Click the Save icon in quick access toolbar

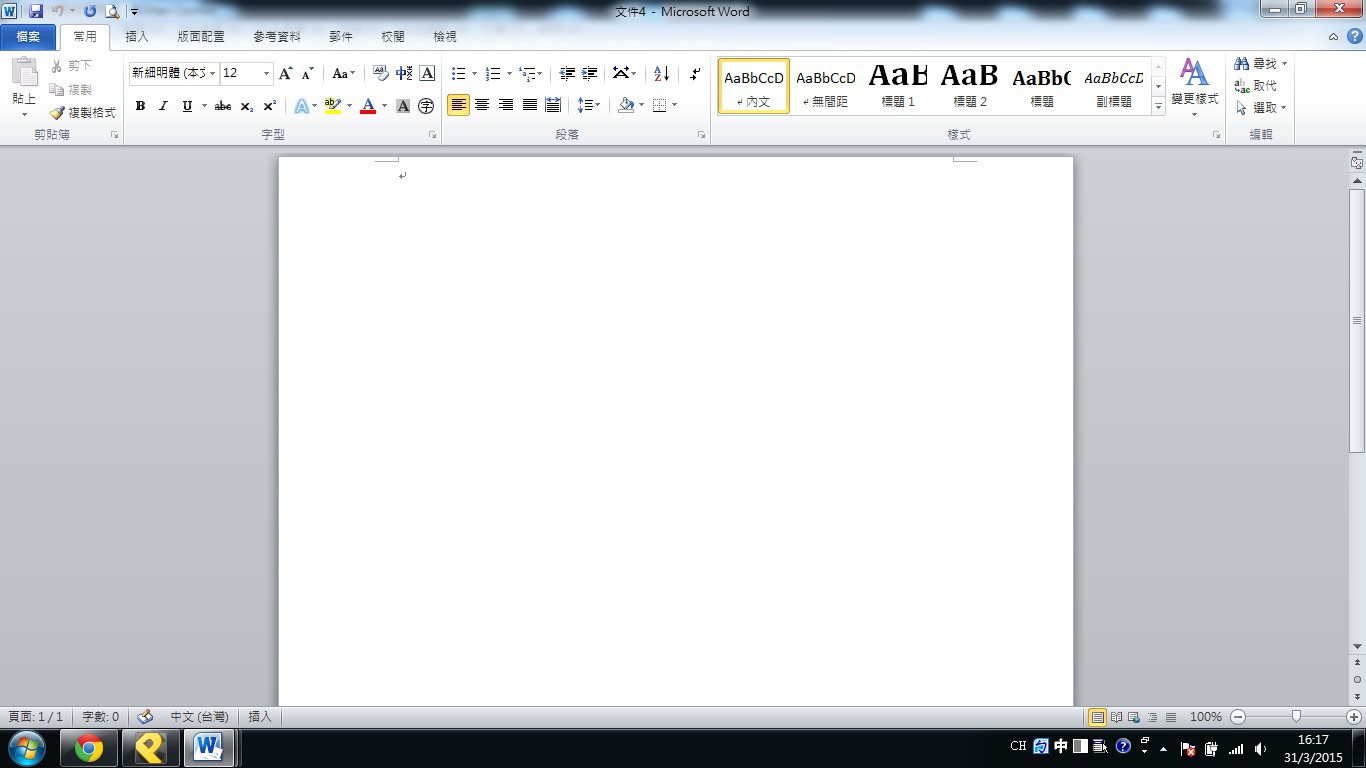(36, 11)
